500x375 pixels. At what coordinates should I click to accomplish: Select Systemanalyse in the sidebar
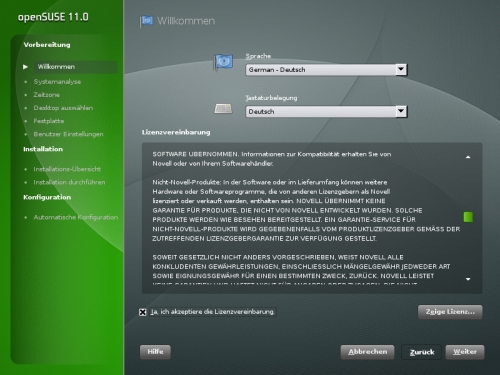point(57,82)
